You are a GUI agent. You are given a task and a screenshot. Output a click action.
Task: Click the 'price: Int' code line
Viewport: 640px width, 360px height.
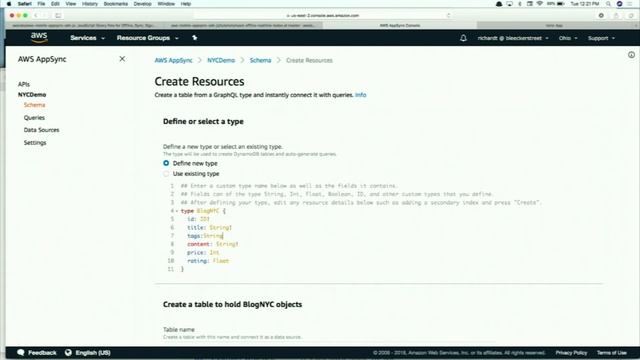(x=203, y=253)
